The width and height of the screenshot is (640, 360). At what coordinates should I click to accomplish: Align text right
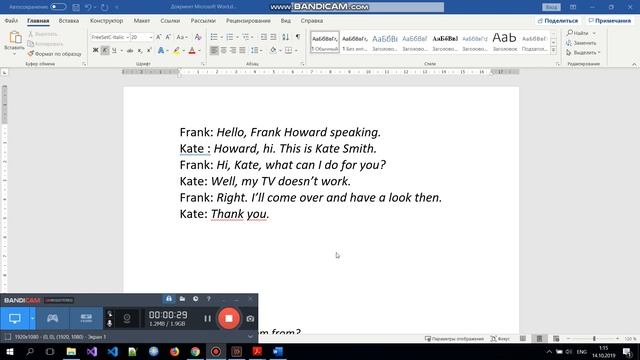pos(233,50)
